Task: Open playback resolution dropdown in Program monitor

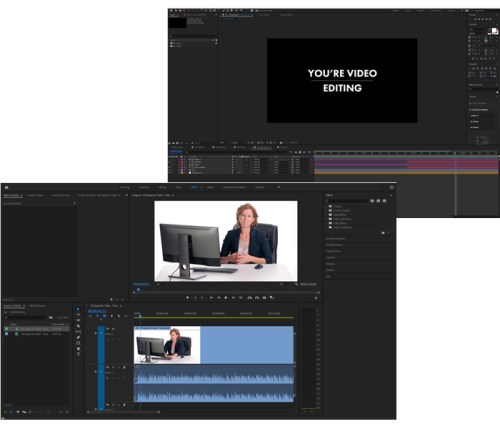Action: click(x=285, y=284)
